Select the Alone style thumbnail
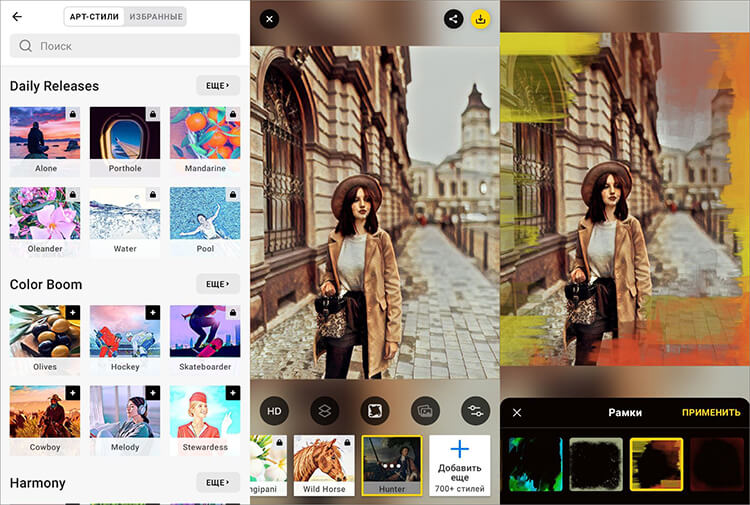Screen dimensions: 750x505 (45, 141)
